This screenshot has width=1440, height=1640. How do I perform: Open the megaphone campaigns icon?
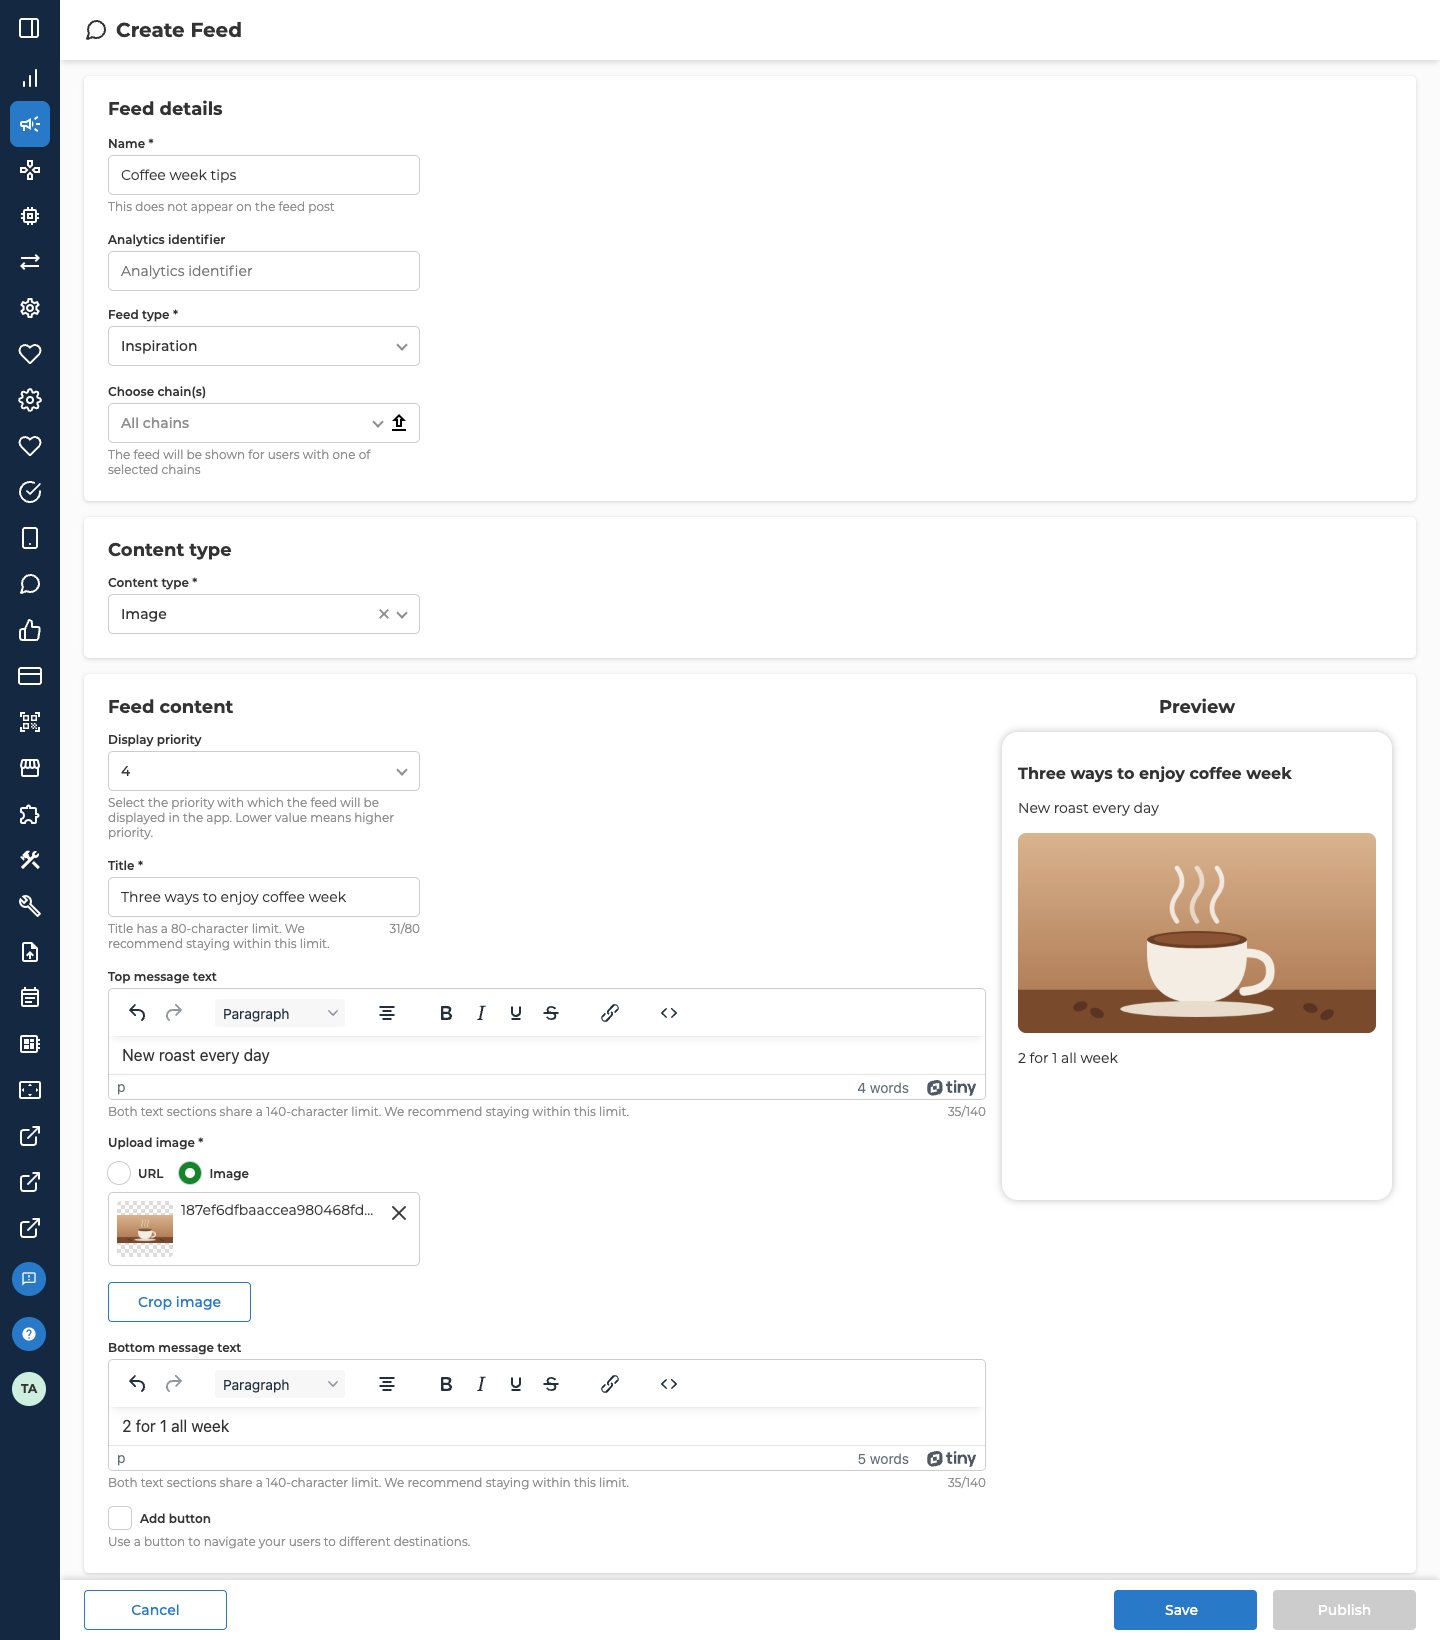[30, 124]
